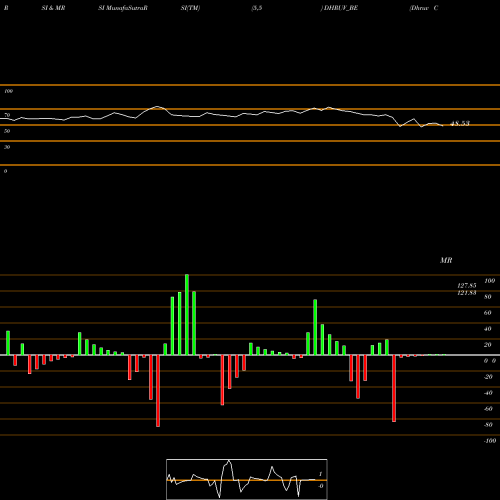
Task: Click the MR axis label -80
Action: coord(488,425)
